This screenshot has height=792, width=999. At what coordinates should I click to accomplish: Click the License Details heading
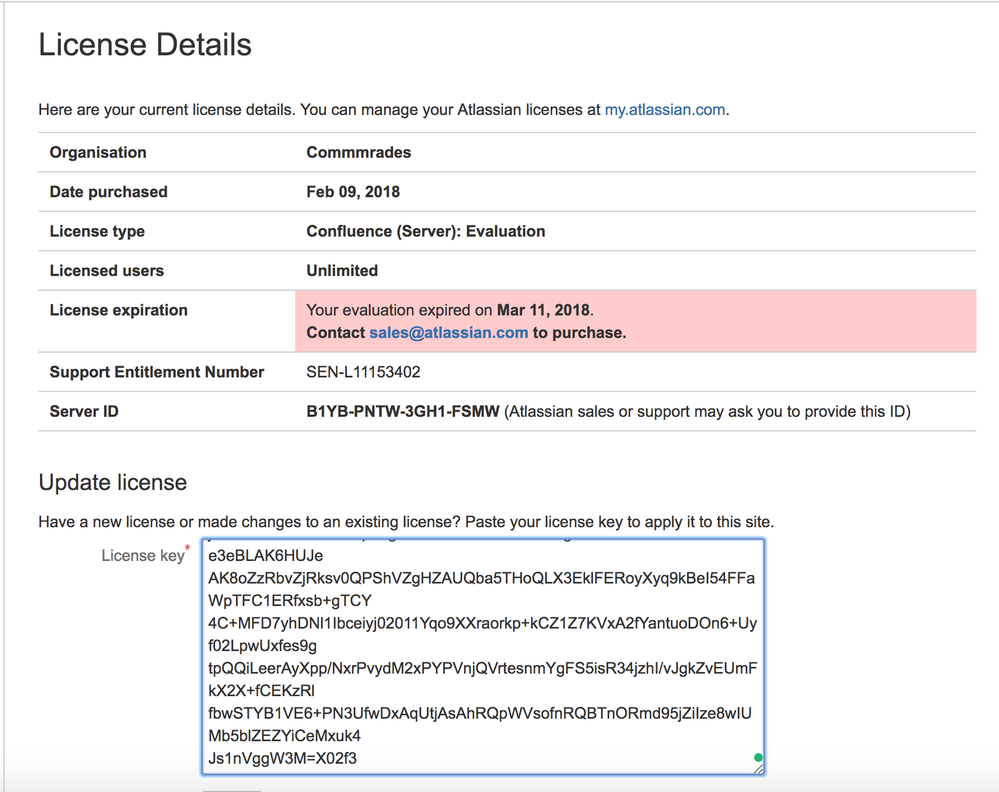point(145,45)
